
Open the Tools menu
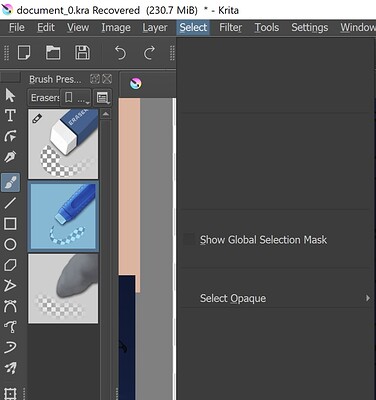click(x=267, y=27)
